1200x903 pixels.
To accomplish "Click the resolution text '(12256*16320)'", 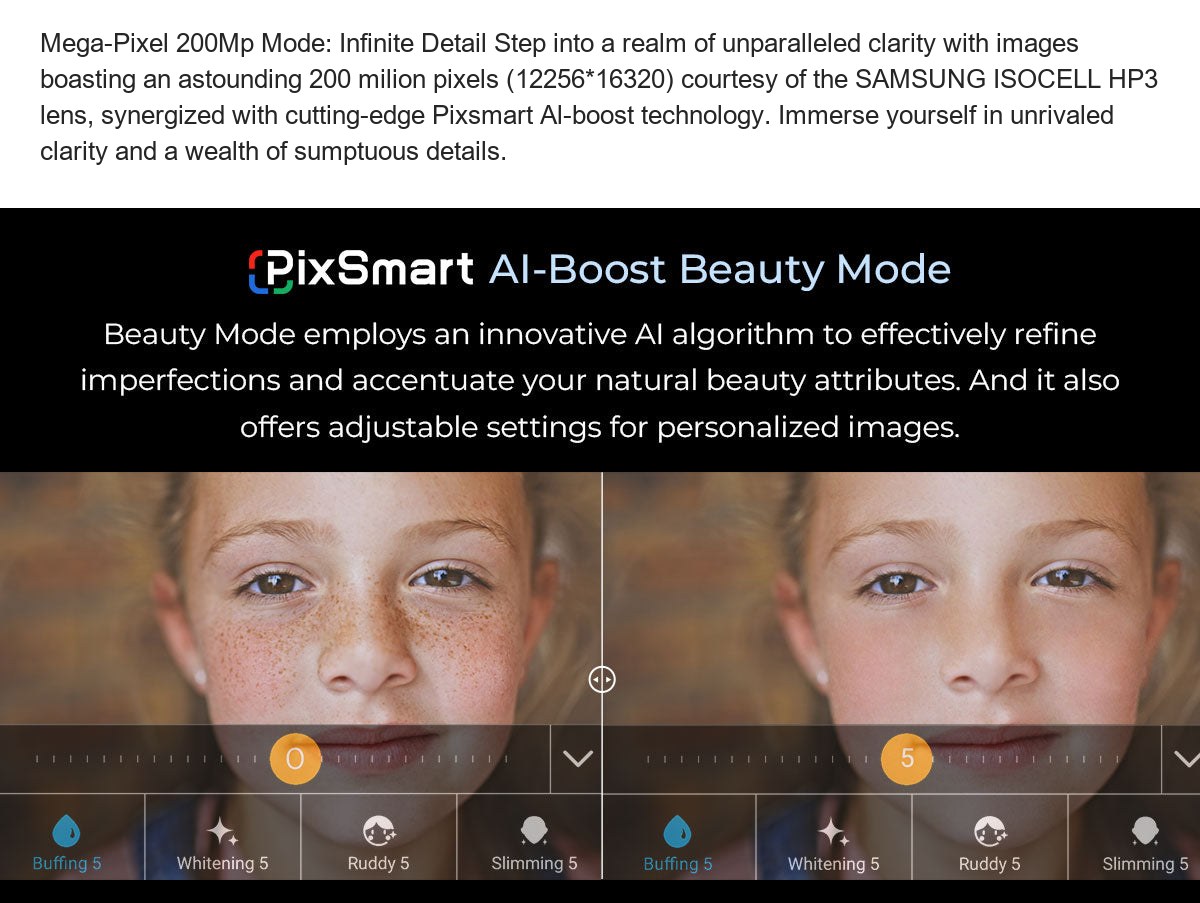I will [x=592, y=80].
